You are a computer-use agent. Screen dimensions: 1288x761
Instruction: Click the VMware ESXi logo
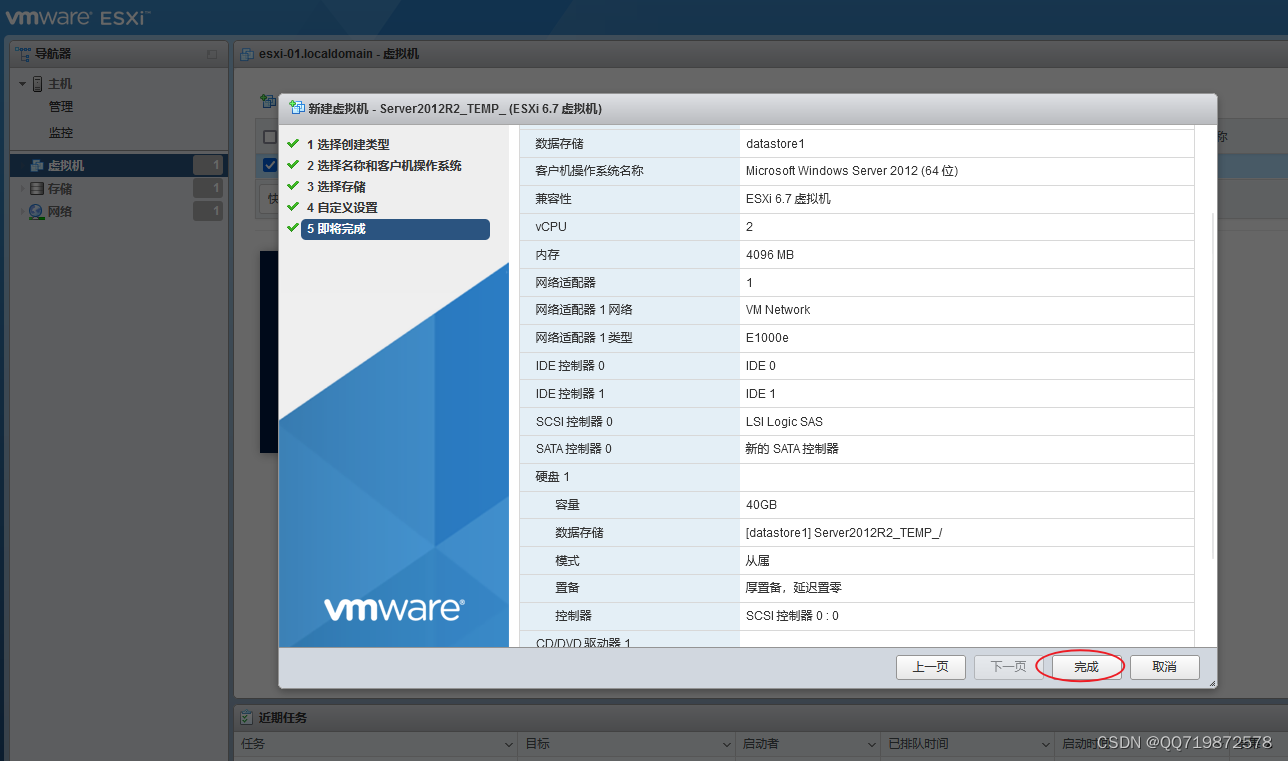pyautogui.click(x=78, y=17)
